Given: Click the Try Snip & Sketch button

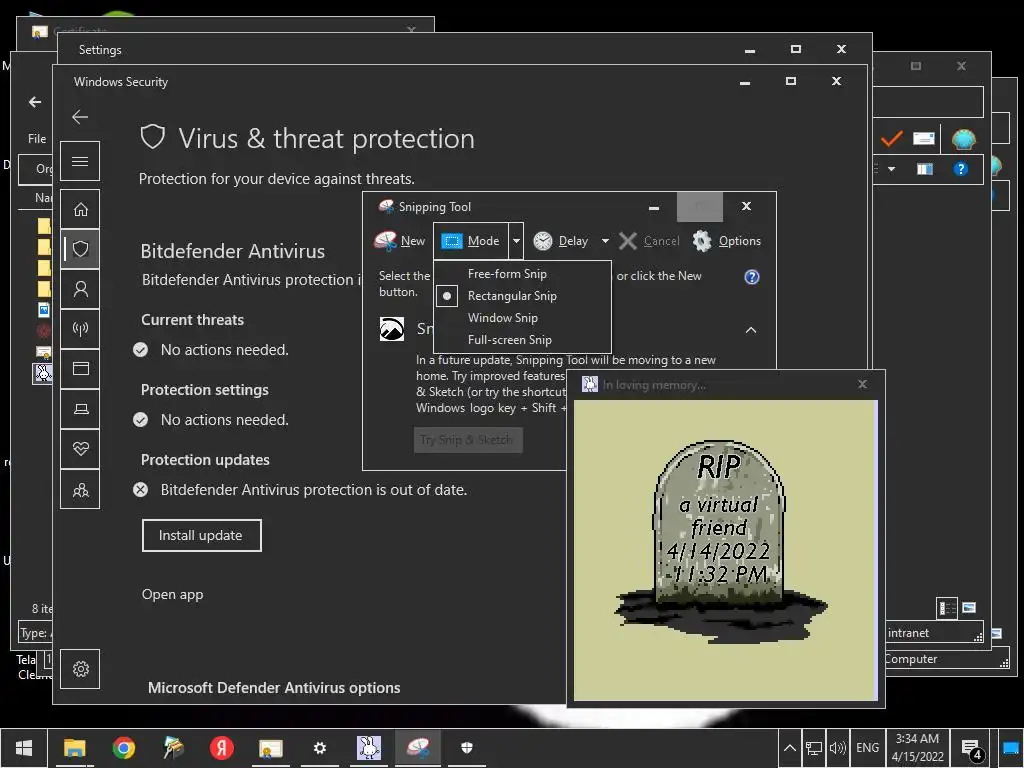Looking at the screenshot, I should tap(468, 440).
